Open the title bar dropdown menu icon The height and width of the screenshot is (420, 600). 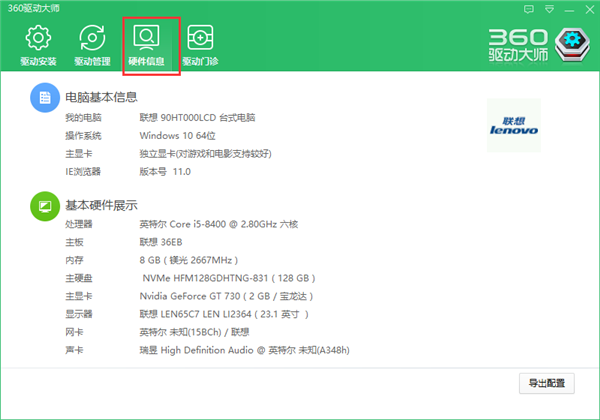(549, 10)
